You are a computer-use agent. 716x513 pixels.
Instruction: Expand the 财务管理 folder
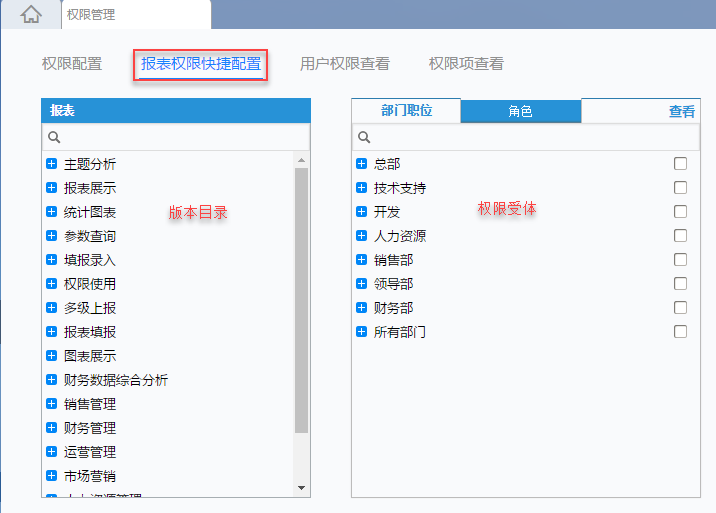(x=52, y=428)
